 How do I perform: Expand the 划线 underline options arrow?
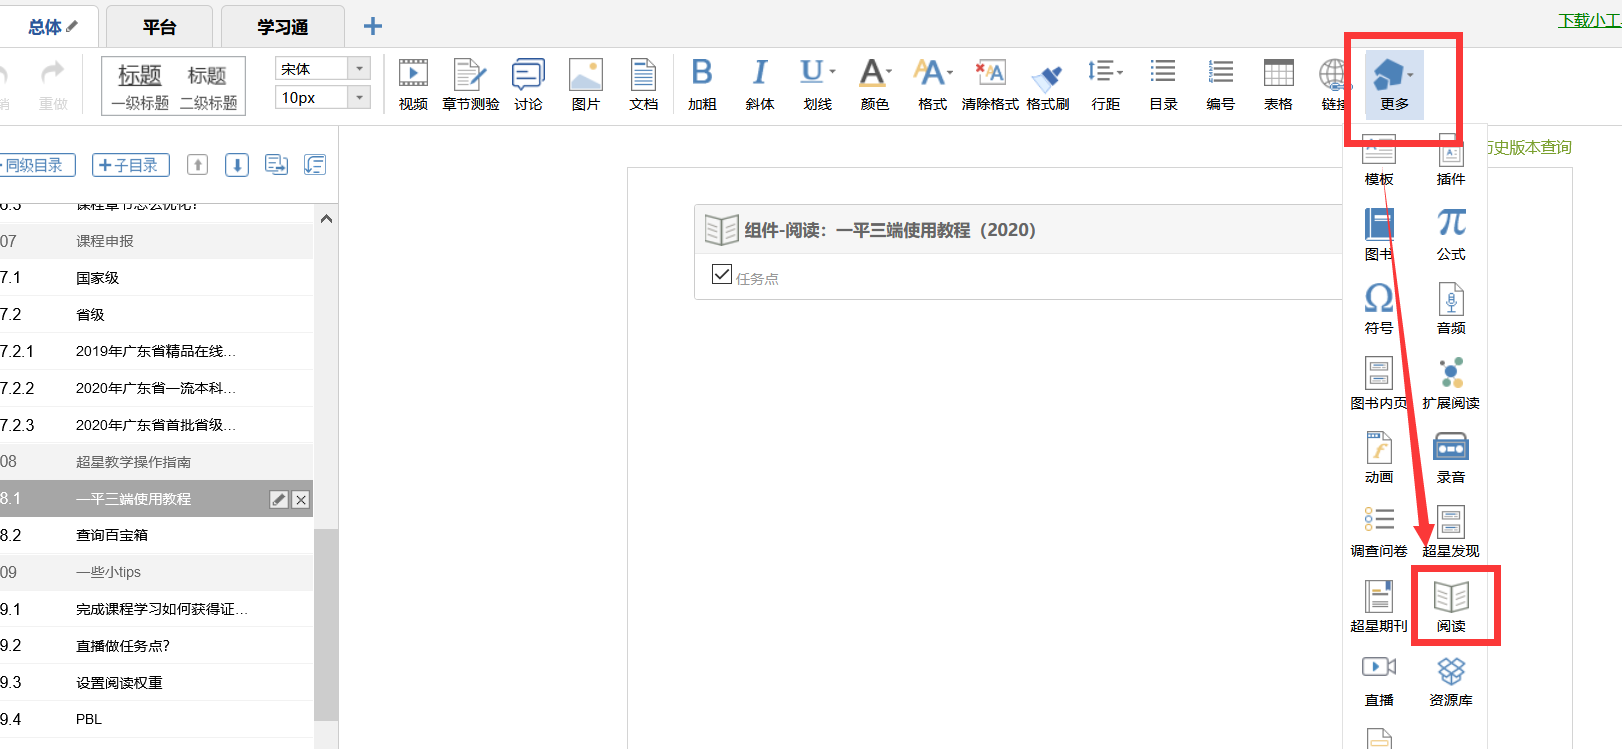[832, 72]
